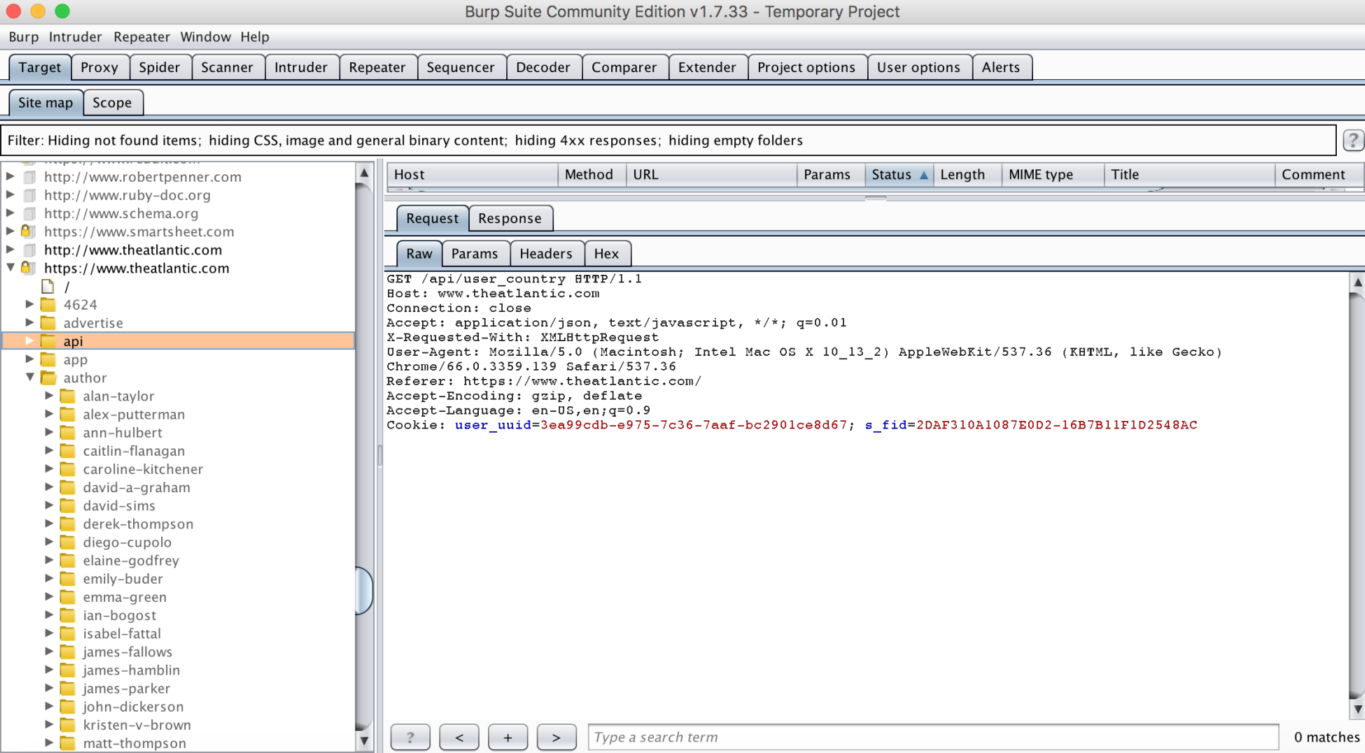Click the search term input field
This screenshot has height=753, width=1365.
click(932, 737)
